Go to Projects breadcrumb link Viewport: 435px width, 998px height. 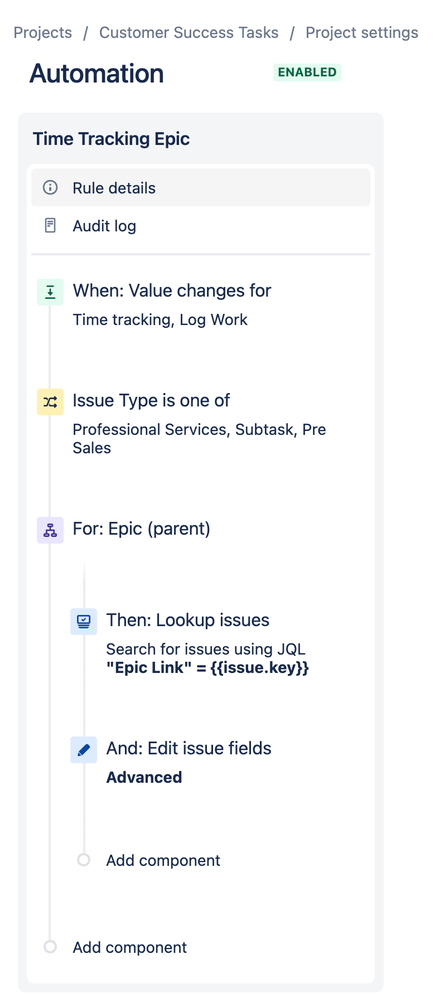43,32
